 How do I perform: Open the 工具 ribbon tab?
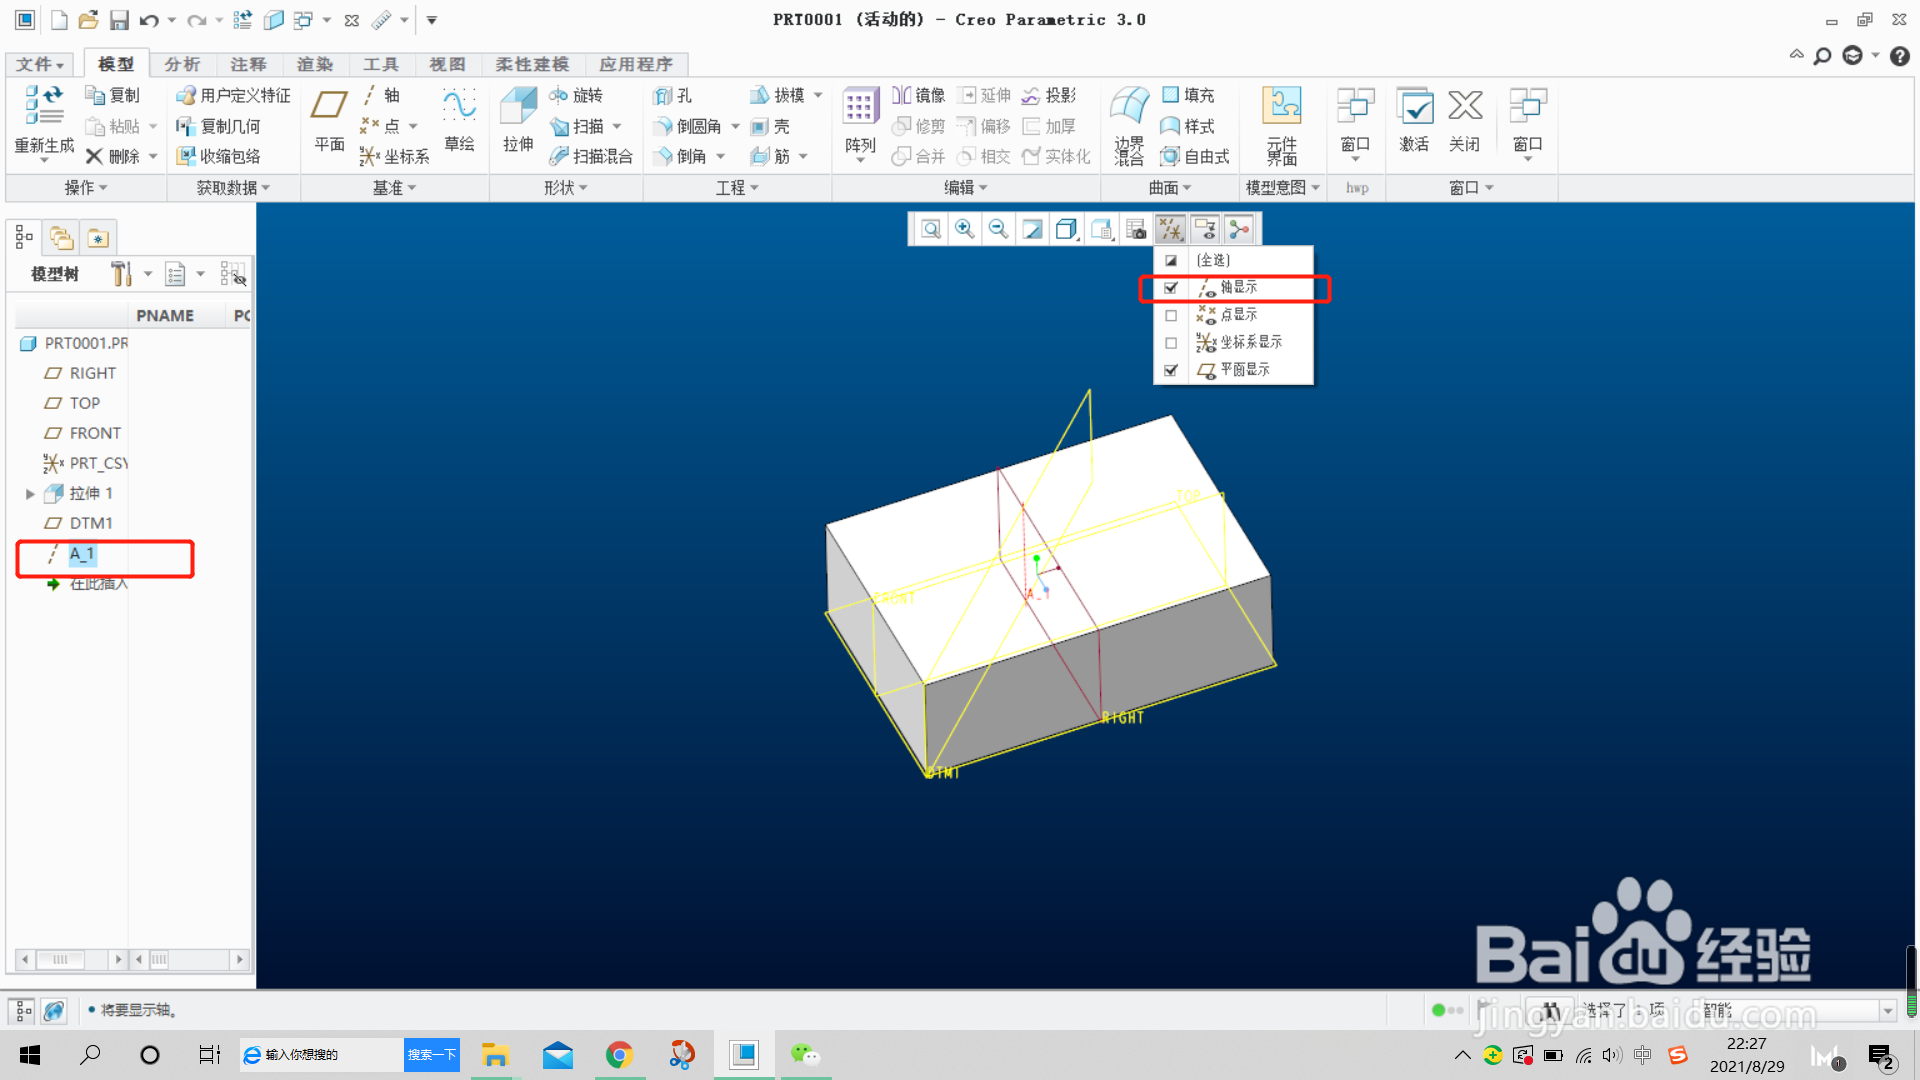380,64
